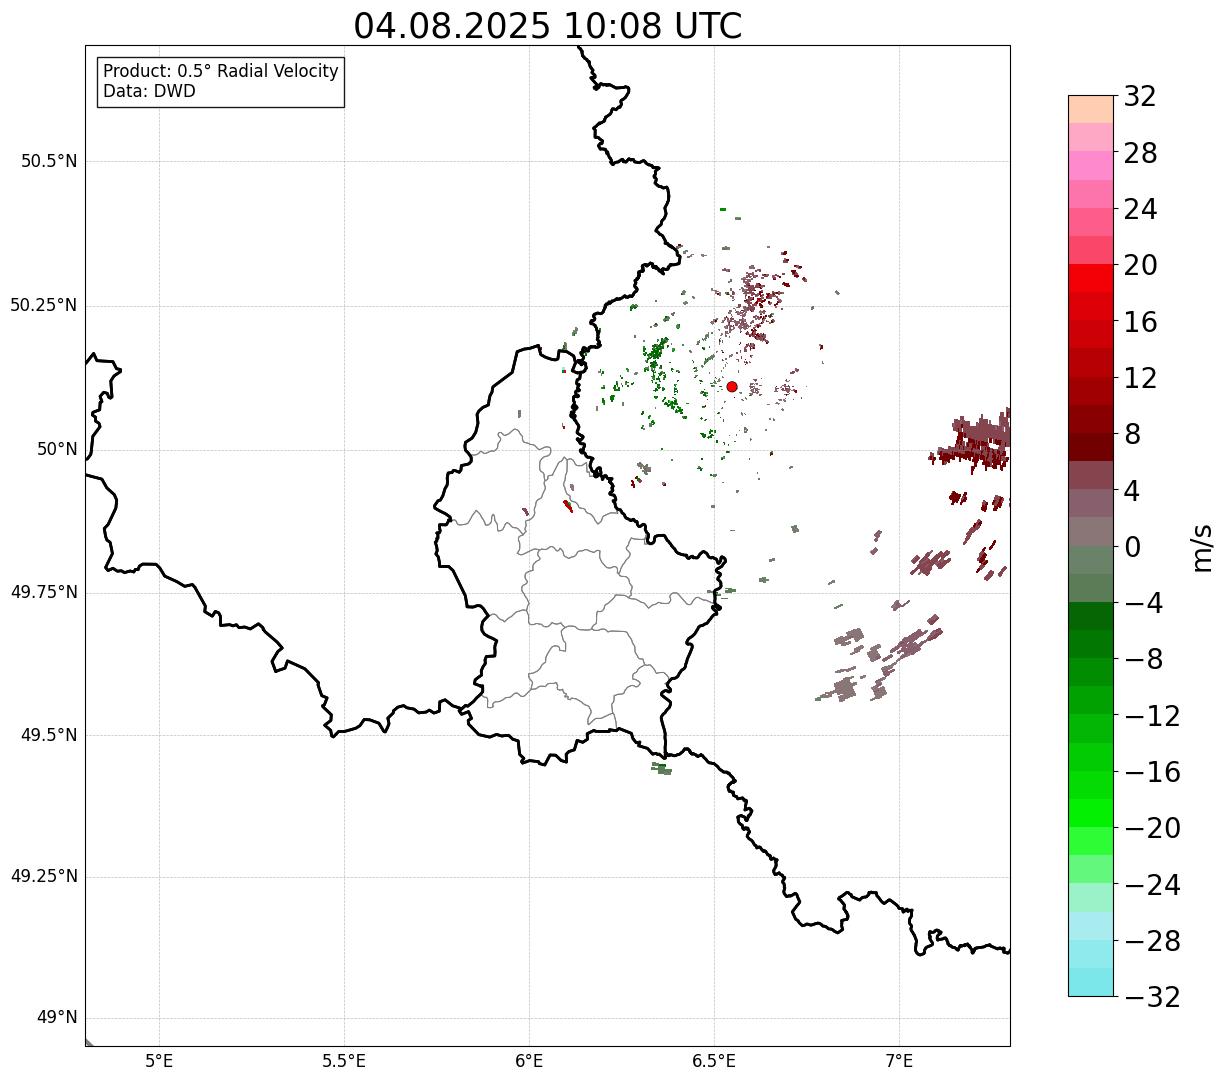Screen dimensions: 1225x1081
Task: Click the m/s colorbar unit label
Action: point(1202,546)
